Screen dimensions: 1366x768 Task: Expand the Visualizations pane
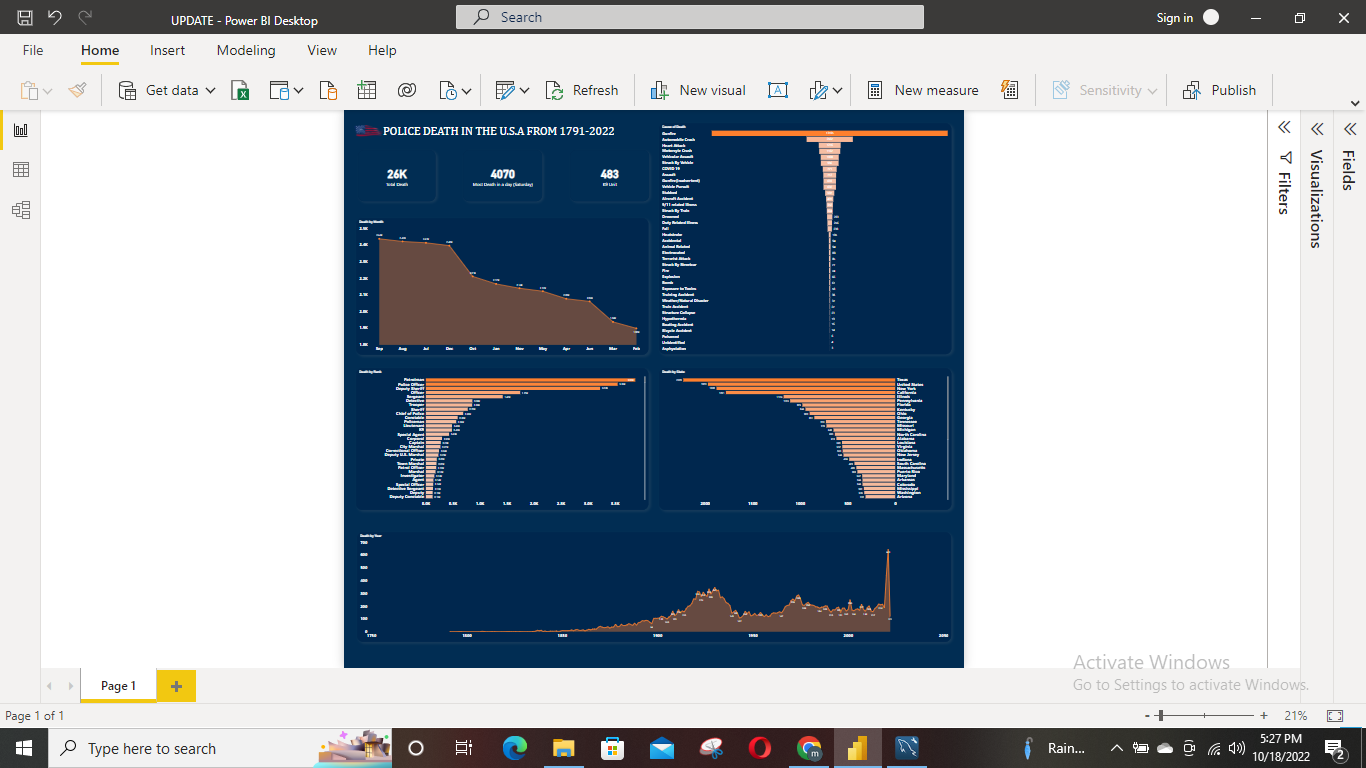click(x=1317, y=128)
